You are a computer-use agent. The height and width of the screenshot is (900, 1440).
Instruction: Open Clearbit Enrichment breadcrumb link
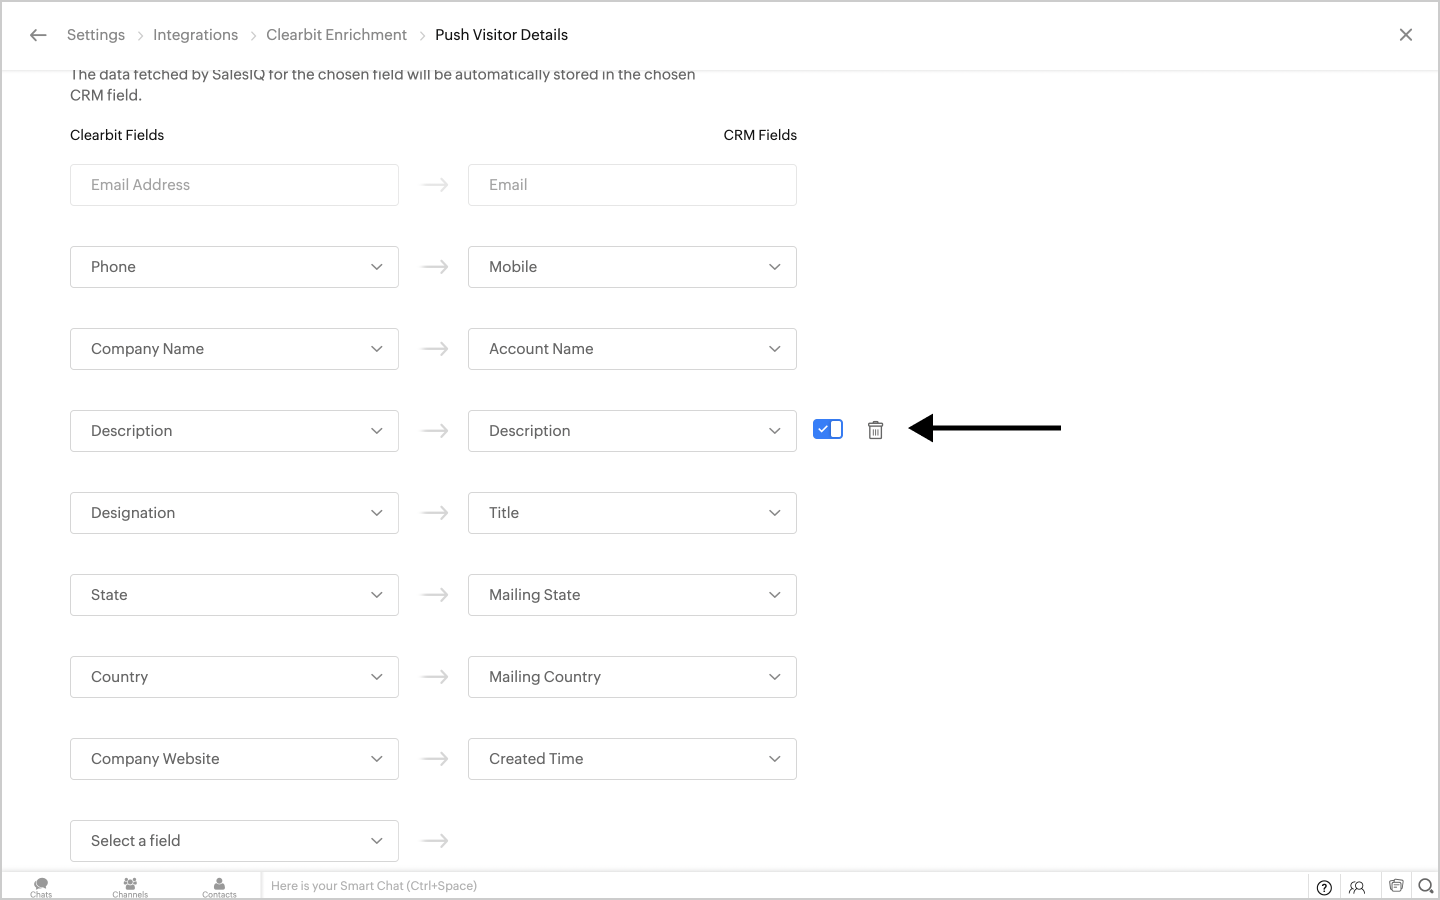[336, 35]
